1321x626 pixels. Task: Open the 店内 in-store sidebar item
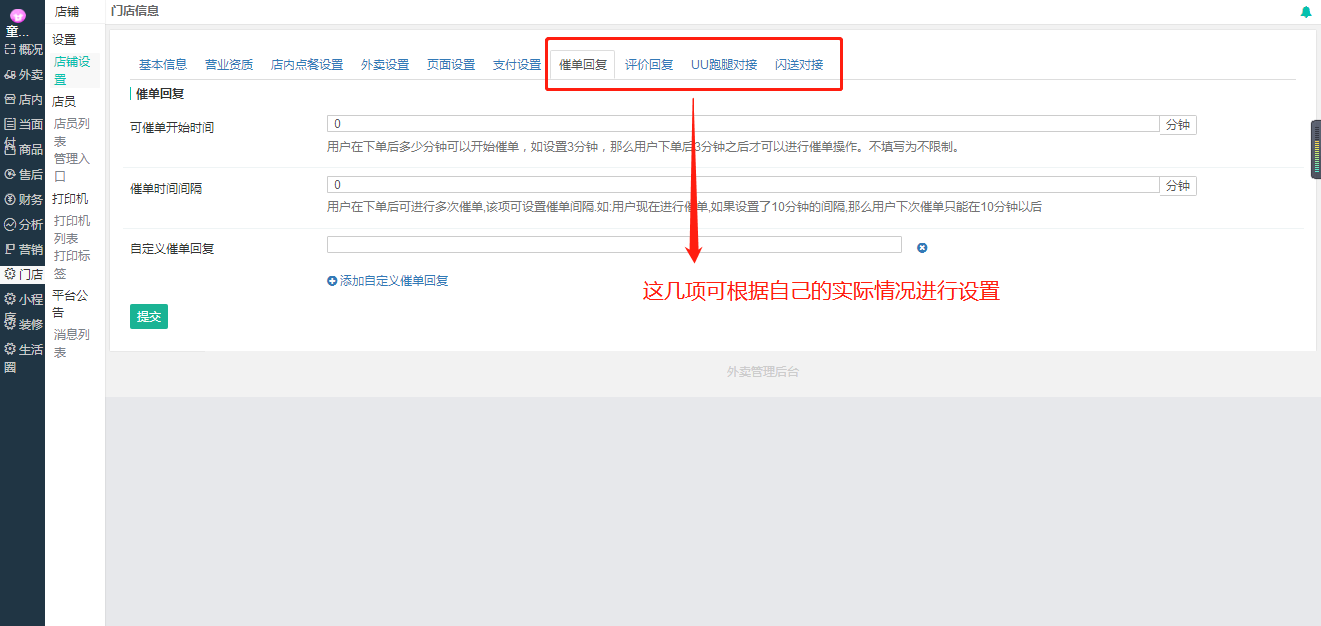23,99
